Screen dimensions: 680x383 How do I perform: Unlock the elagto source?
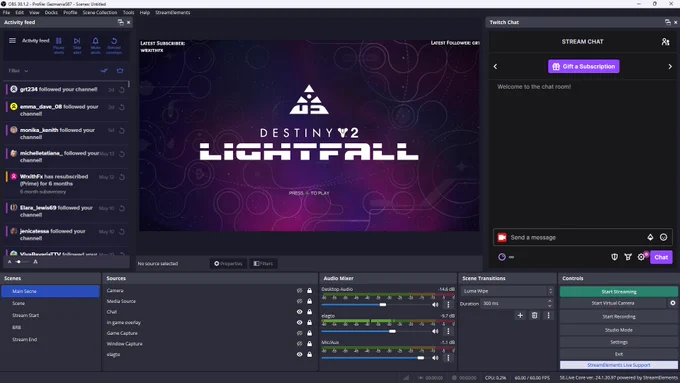[x=309, y=354]
